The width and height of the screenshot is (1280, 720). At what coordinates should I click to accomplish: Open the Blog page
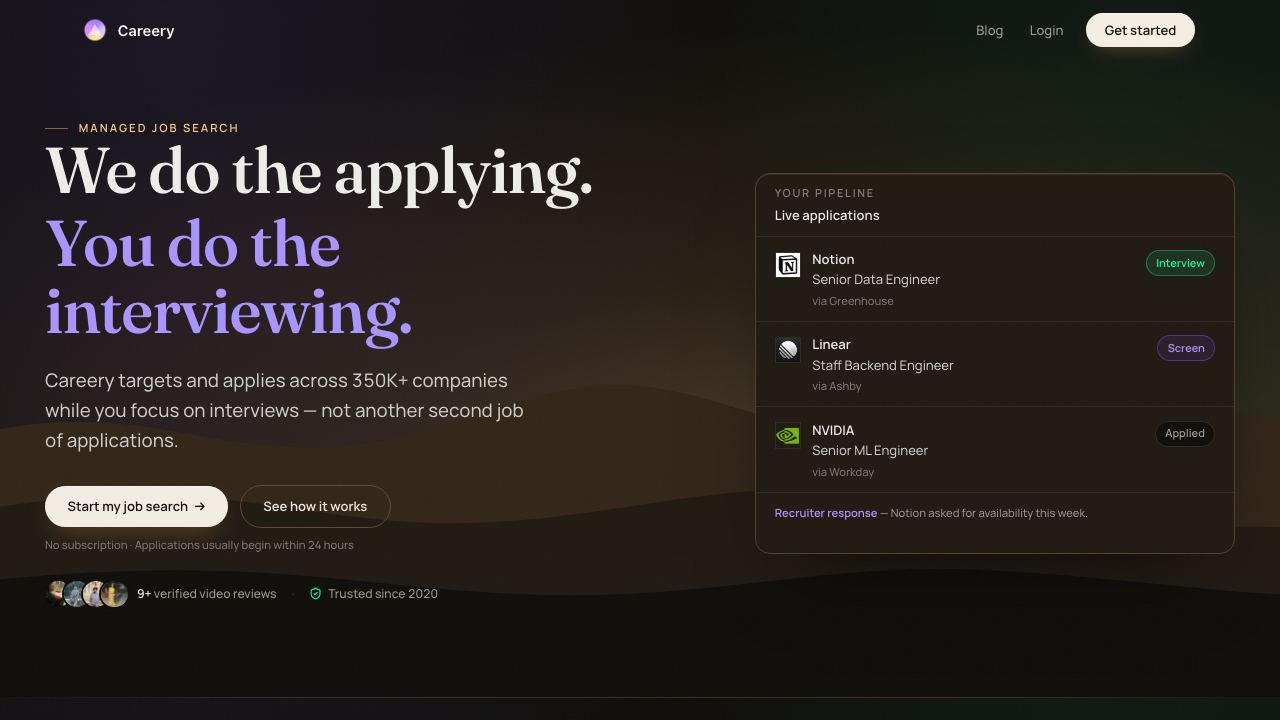(989, 31)
